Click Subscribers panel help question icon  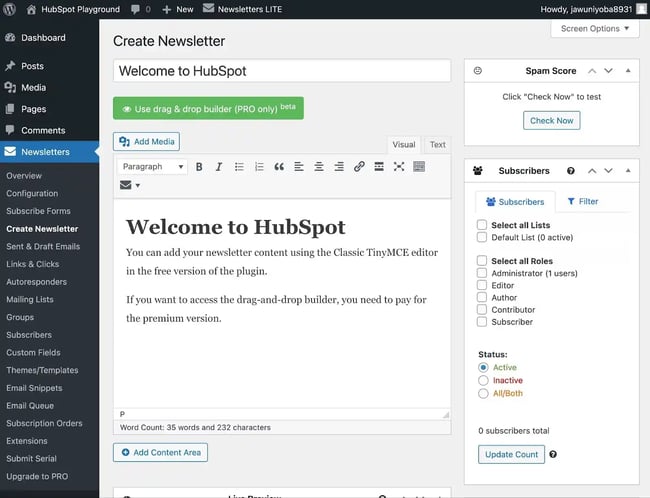571,171
